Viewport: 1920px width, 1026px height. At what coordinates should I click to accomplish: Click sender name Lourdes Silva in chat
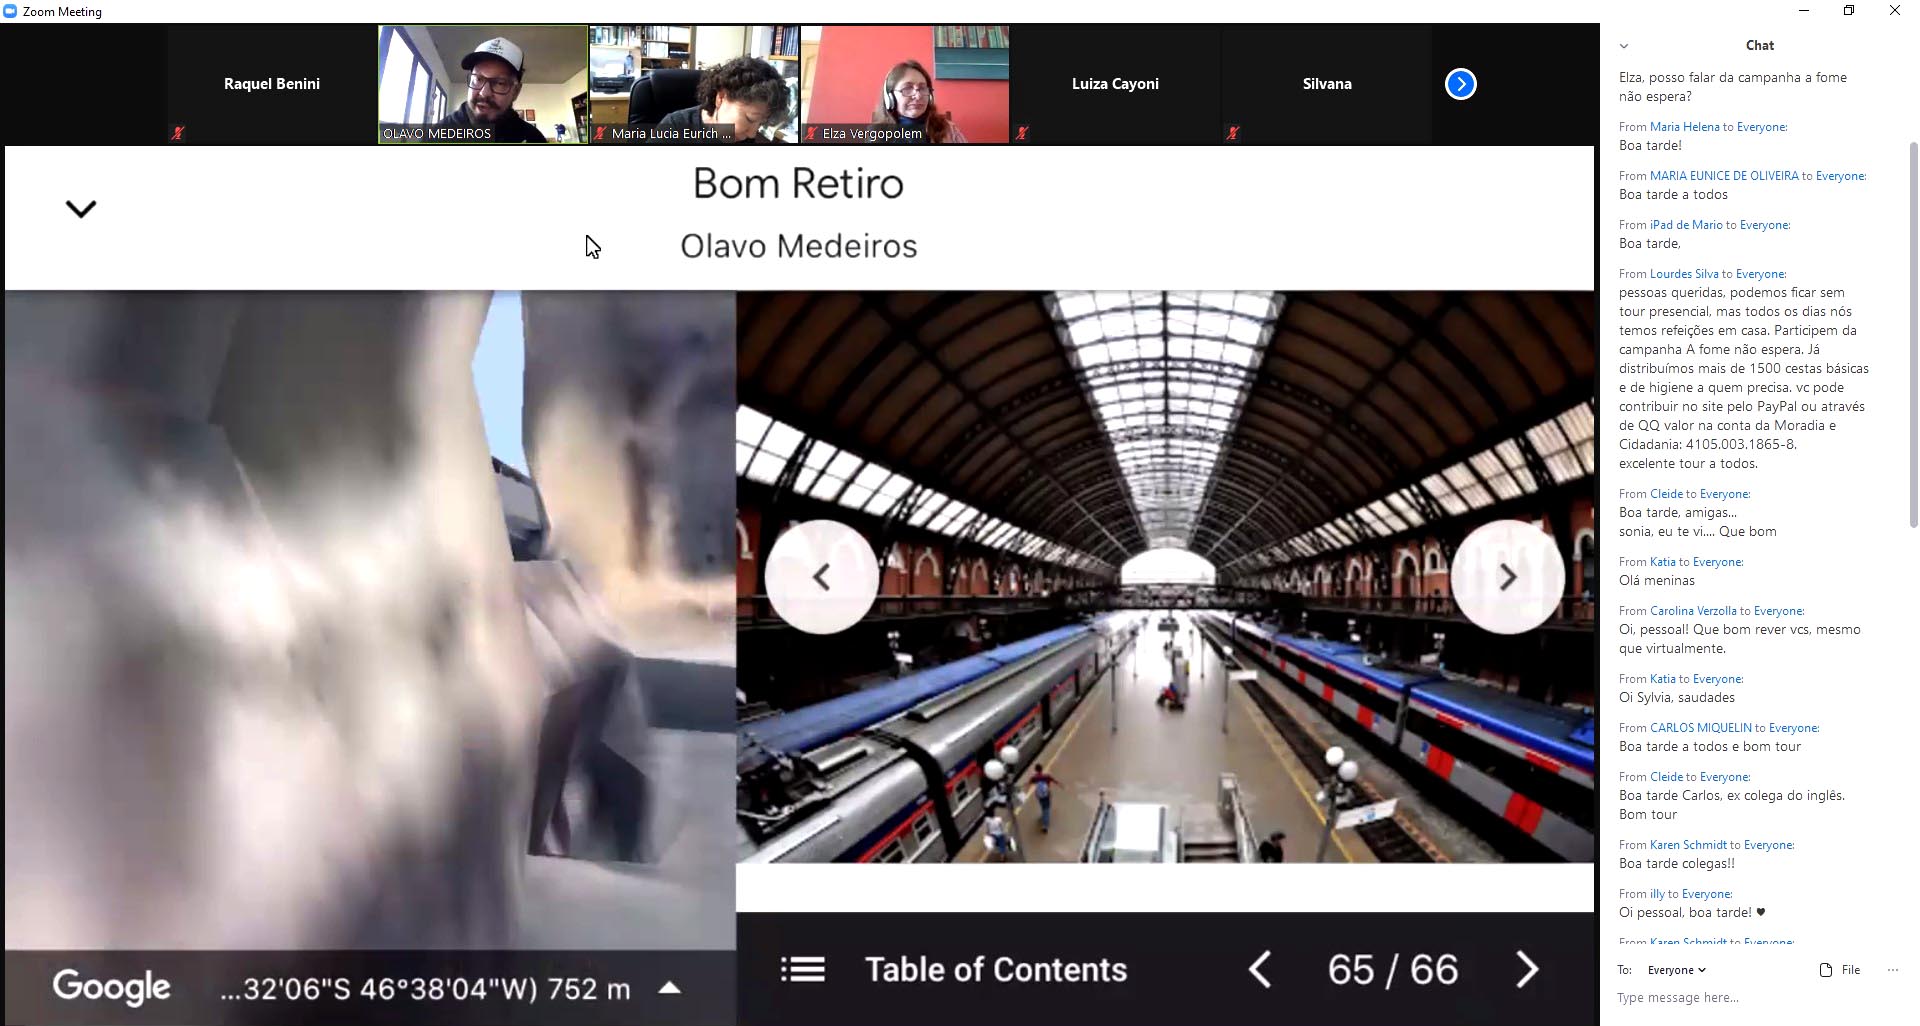tap(1683, 274)
